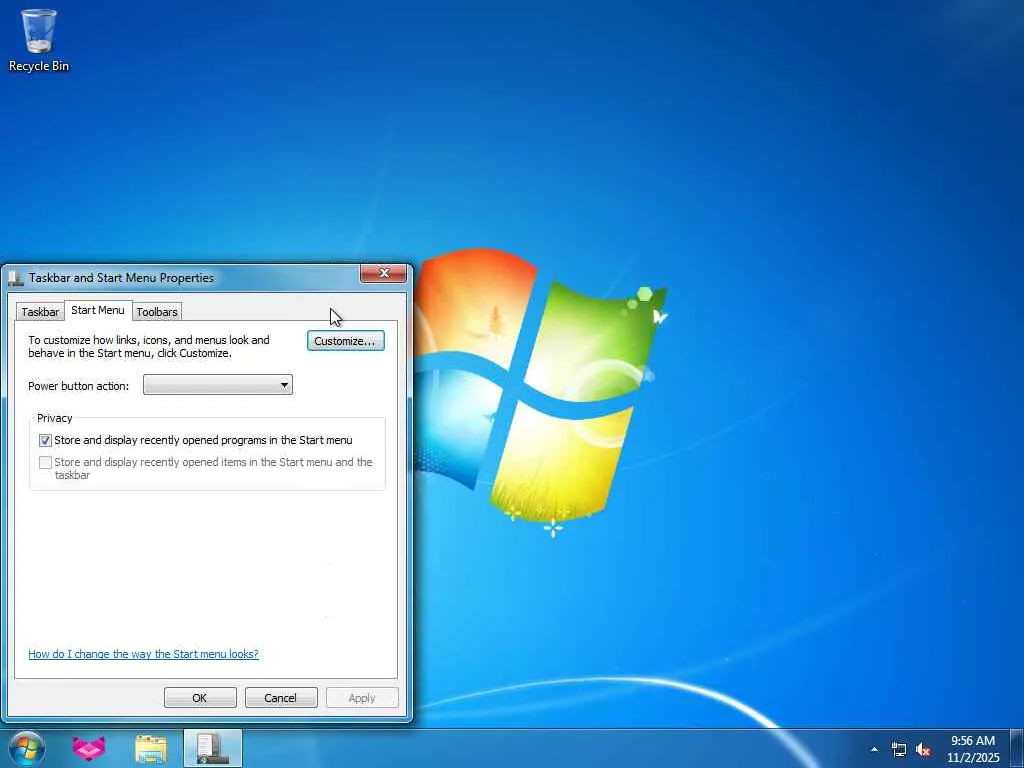The image size is (1024, 768).
Task: Confirm with the OK button
Action: (x=200, y=697)
